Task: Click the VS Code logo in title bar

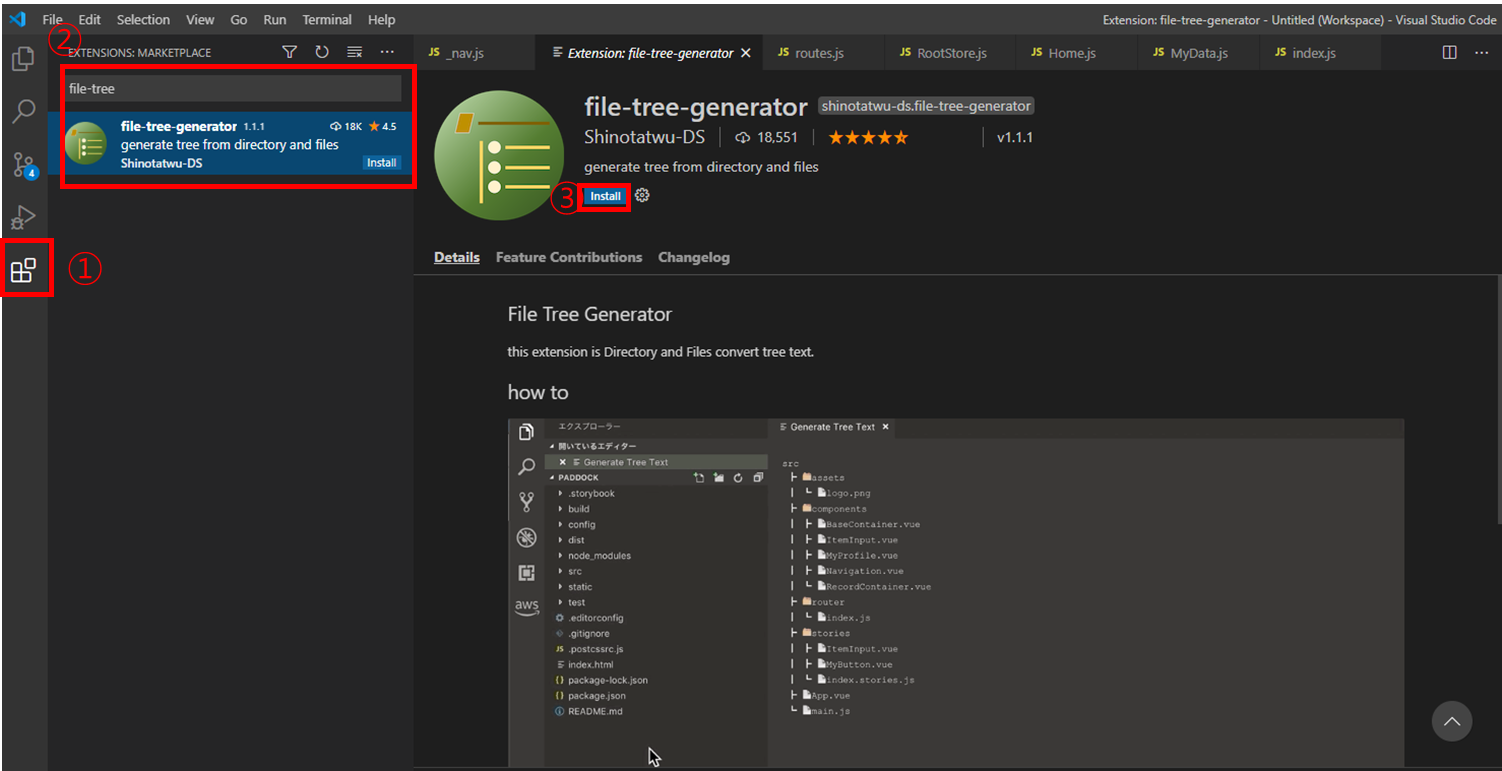Action: (x=17, y=19)
